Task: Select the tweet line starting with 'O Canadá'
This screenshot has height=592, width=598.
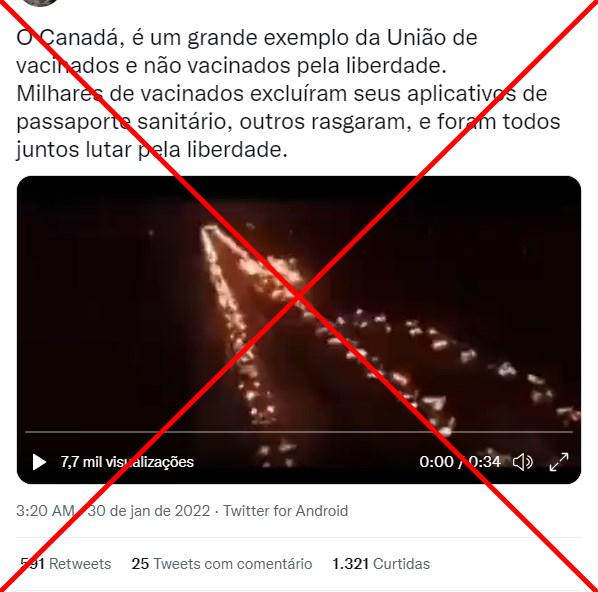Action: (247, 38)
